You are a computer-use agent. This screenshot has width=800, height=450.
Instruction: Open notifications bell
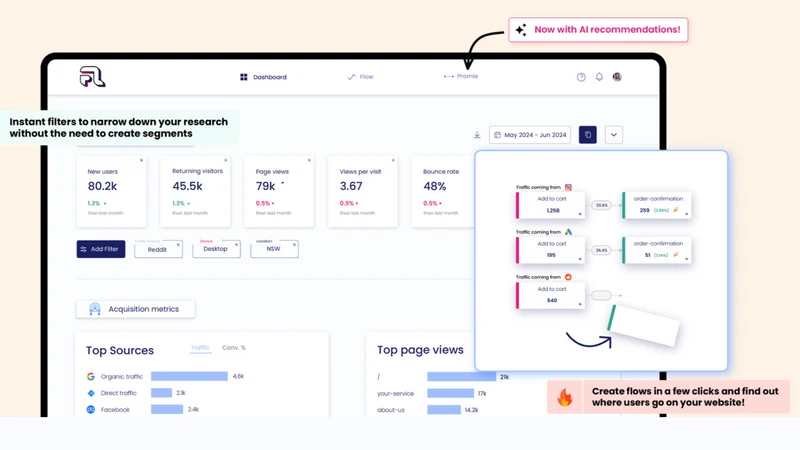[599, 77]
